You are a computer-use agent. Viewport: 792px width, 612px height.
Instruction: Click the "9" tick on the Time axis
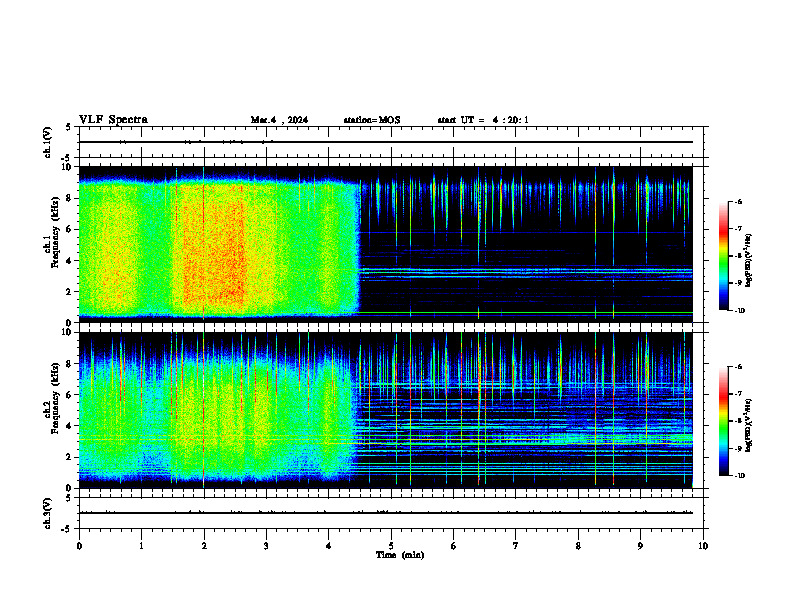tap(640, 546)
